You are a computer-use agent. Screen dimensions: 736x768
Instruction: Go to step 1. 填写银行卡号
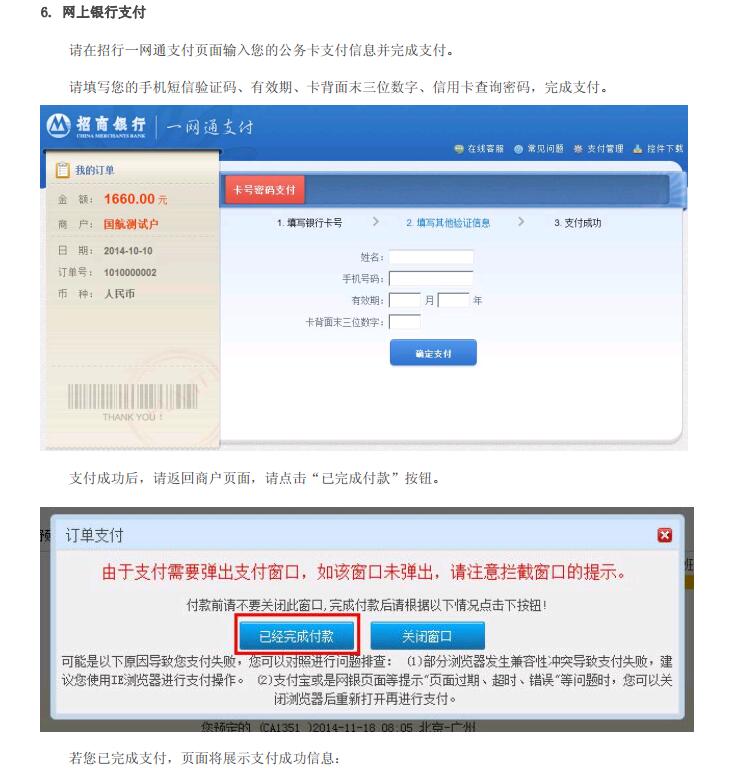click(x=309, y=223)
